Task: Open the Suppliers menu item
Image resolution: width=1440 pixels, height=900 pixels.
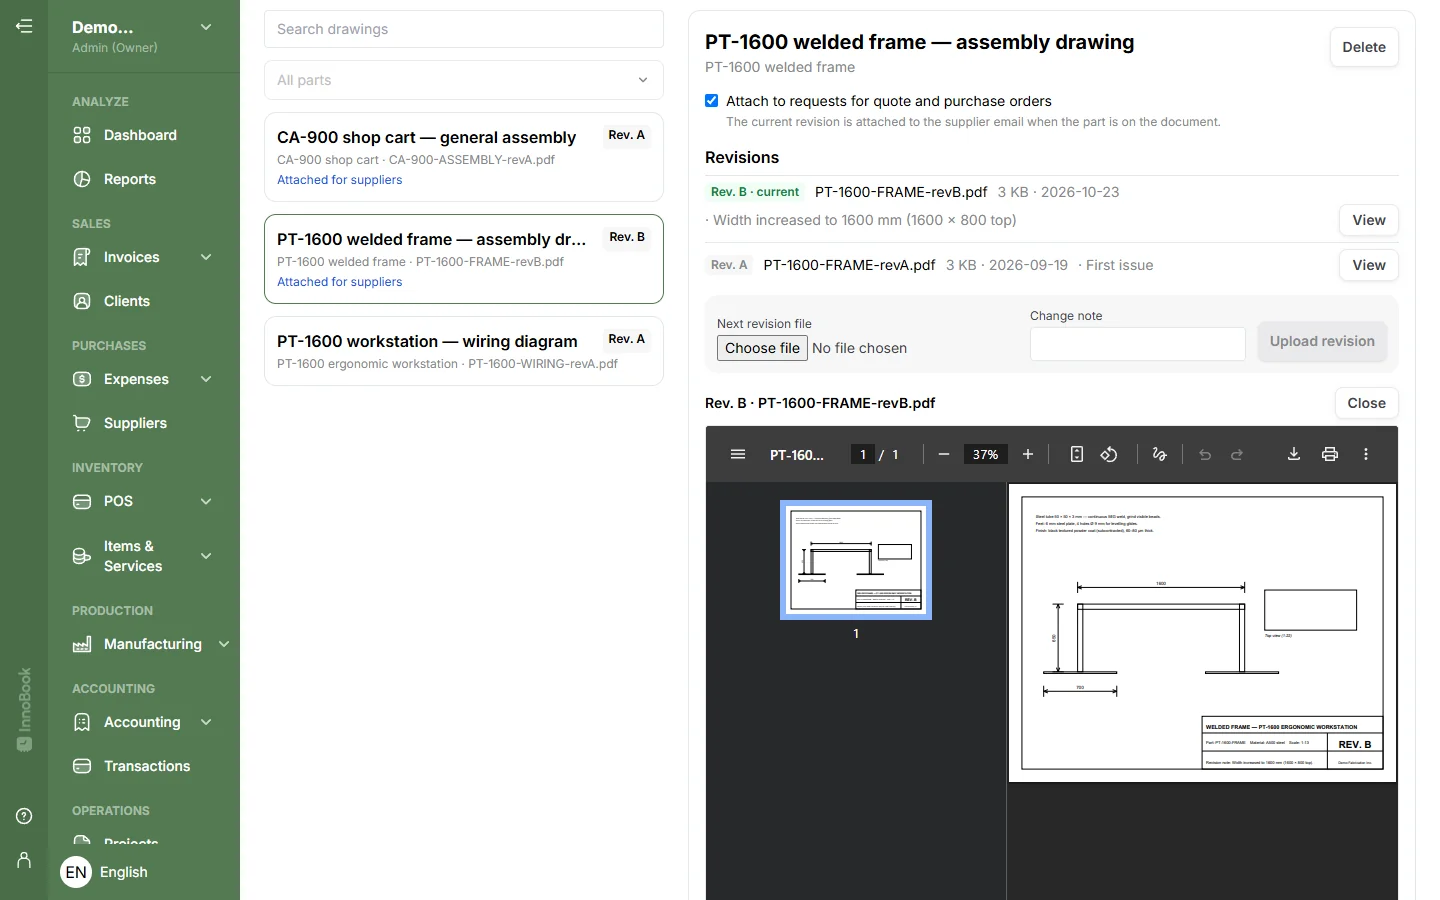Action: [x=135, y=423]
